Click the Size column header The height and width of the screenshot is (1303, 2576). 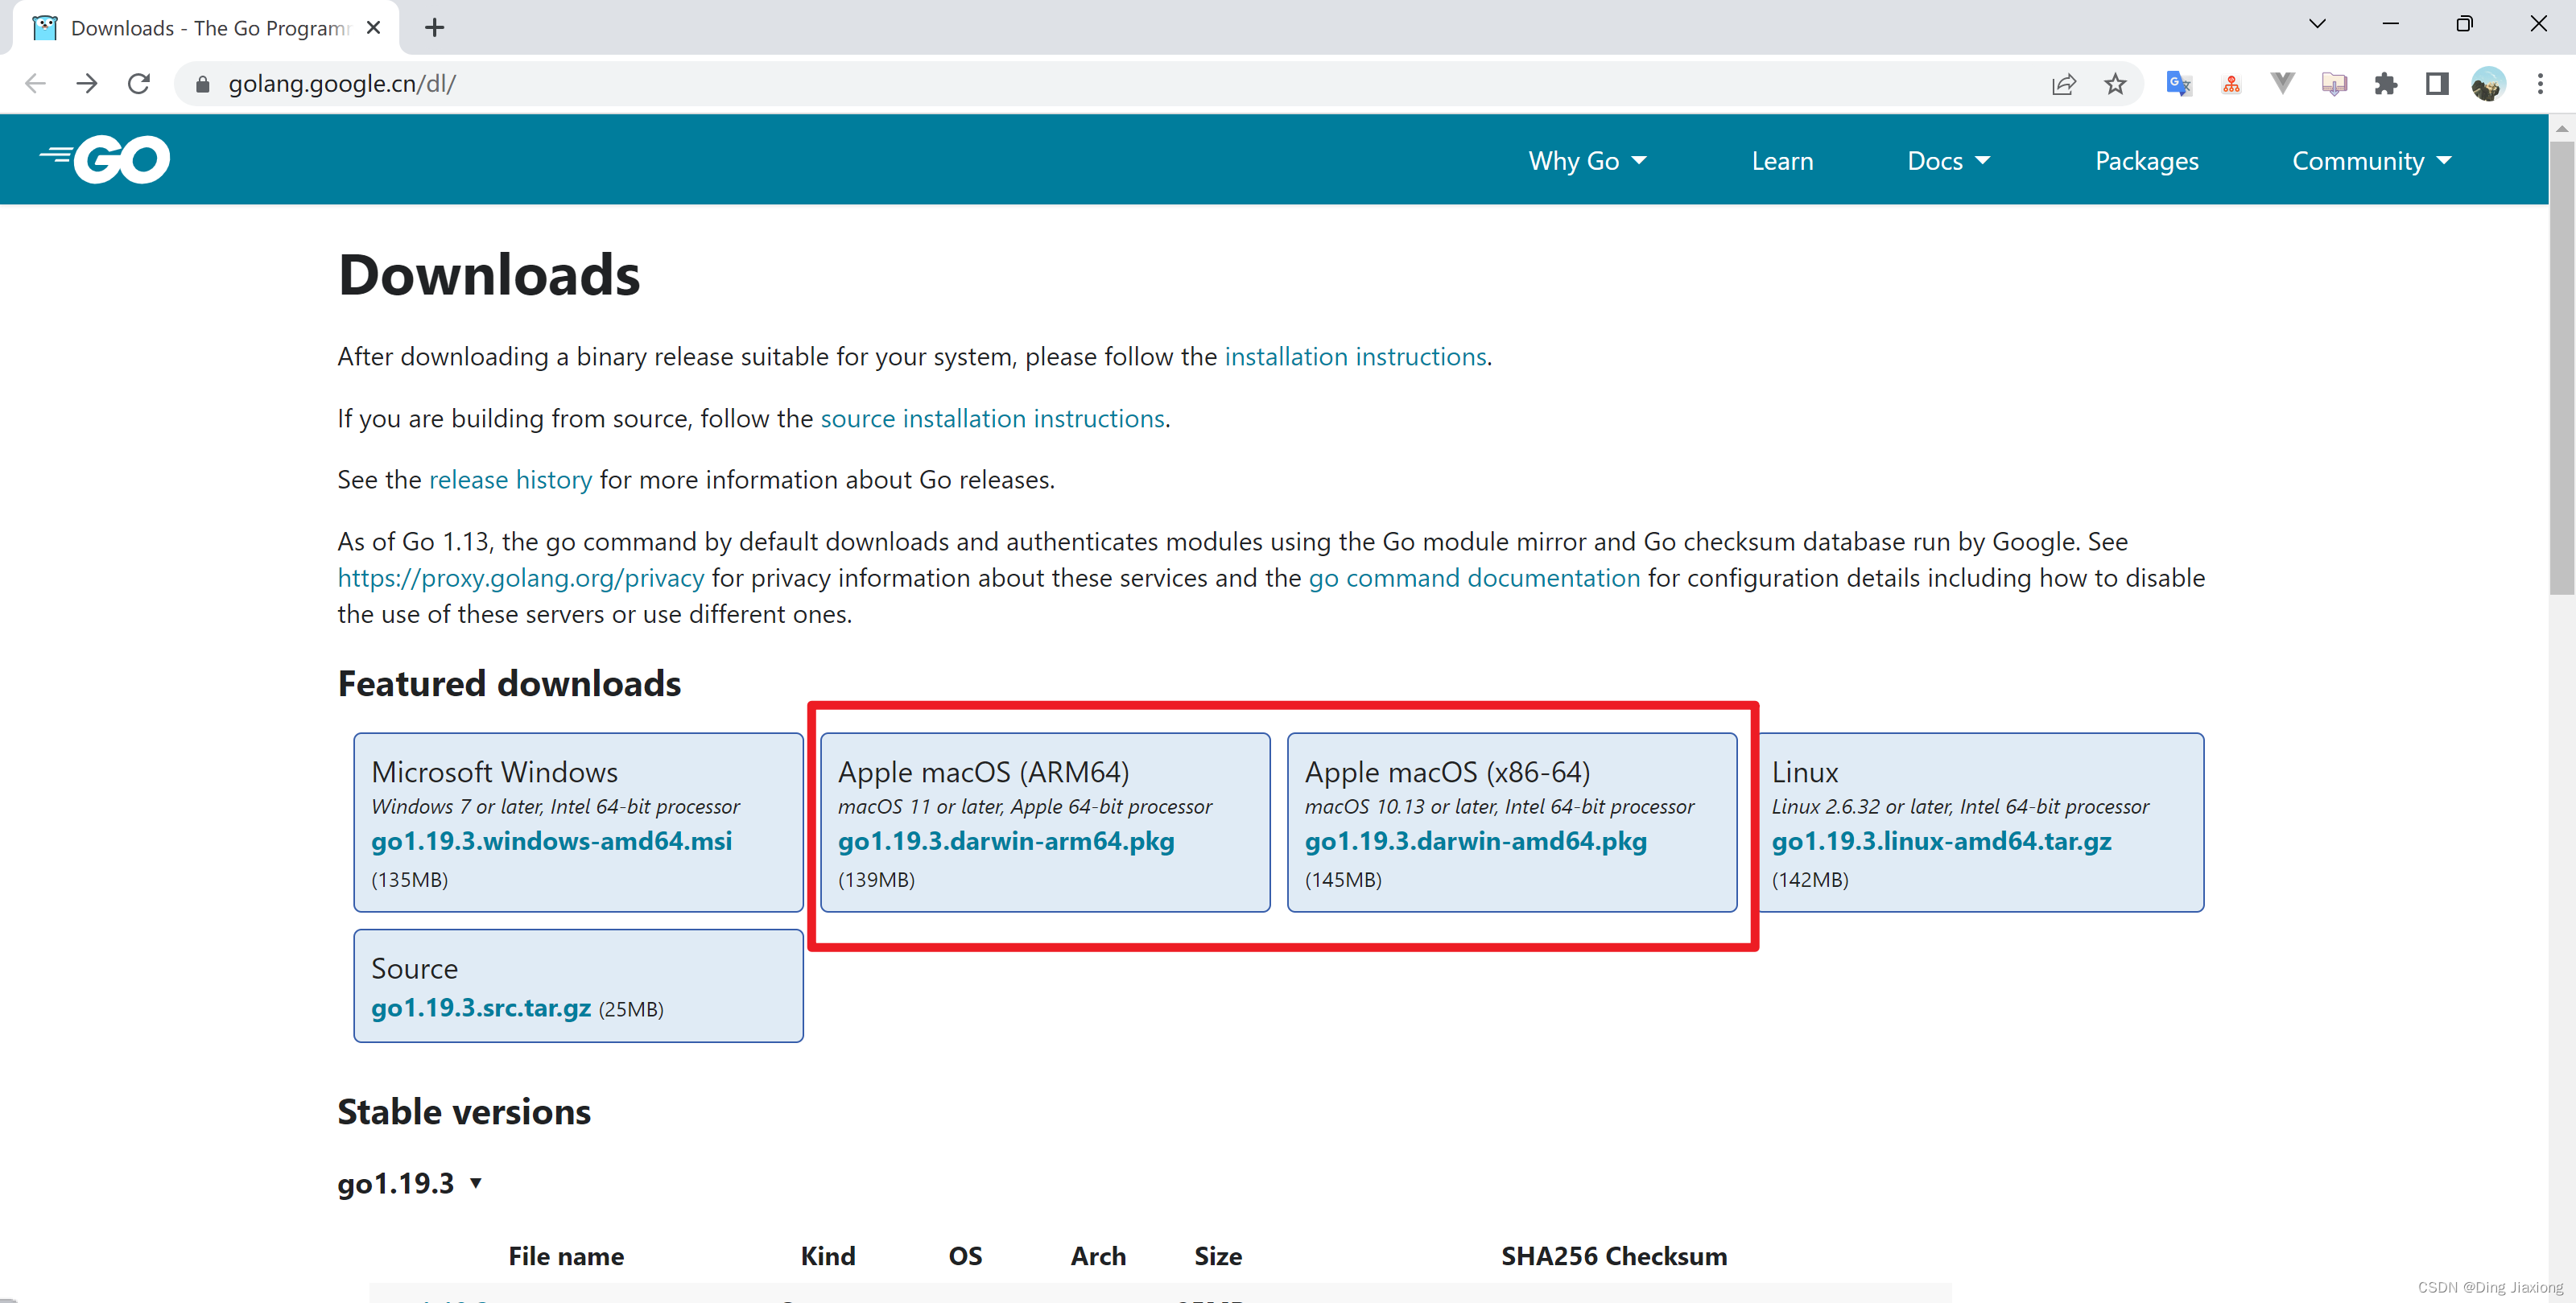click(1218, 1256)
